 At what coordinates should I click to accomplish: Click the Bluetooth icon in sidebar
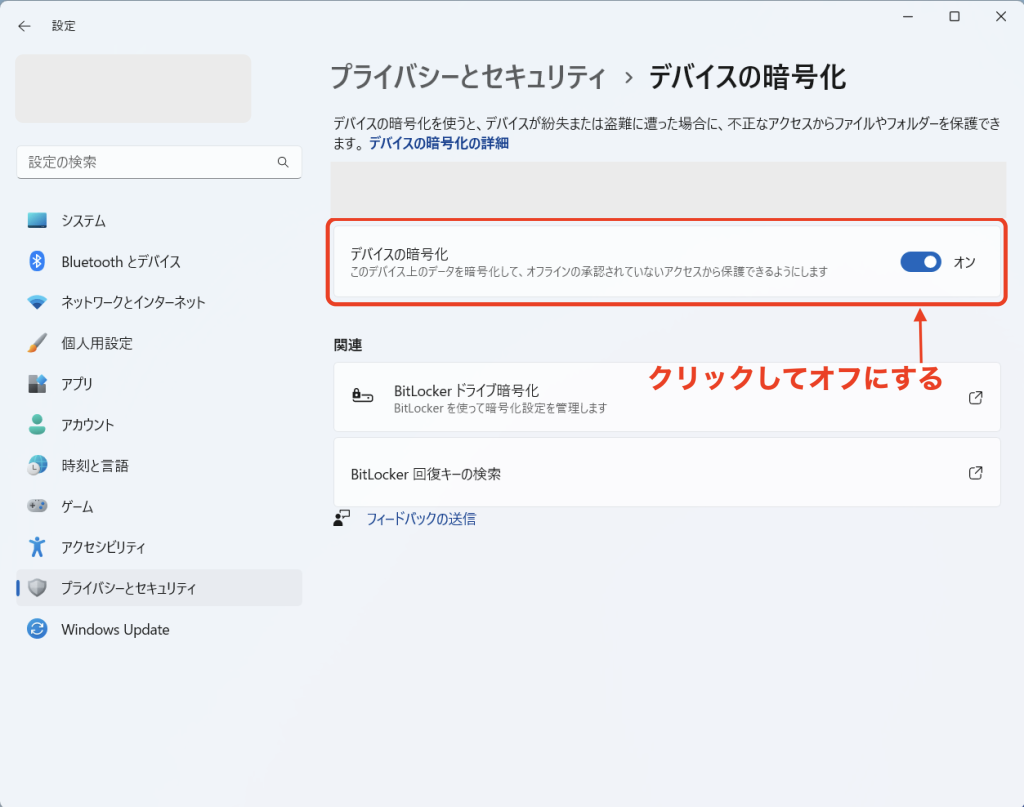37,261
